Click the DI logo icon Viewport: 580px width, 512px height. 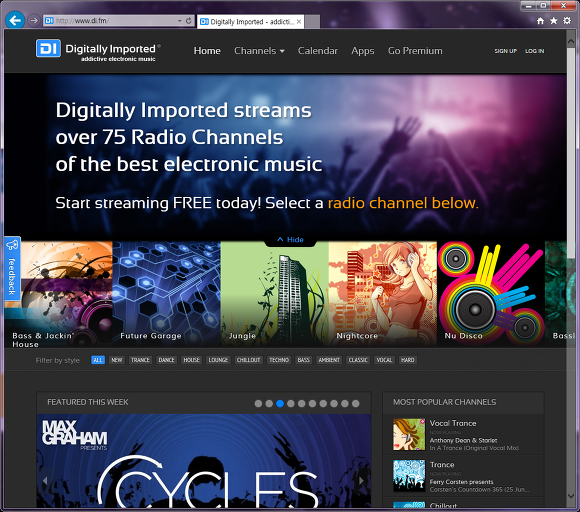[x=48, y=48]
